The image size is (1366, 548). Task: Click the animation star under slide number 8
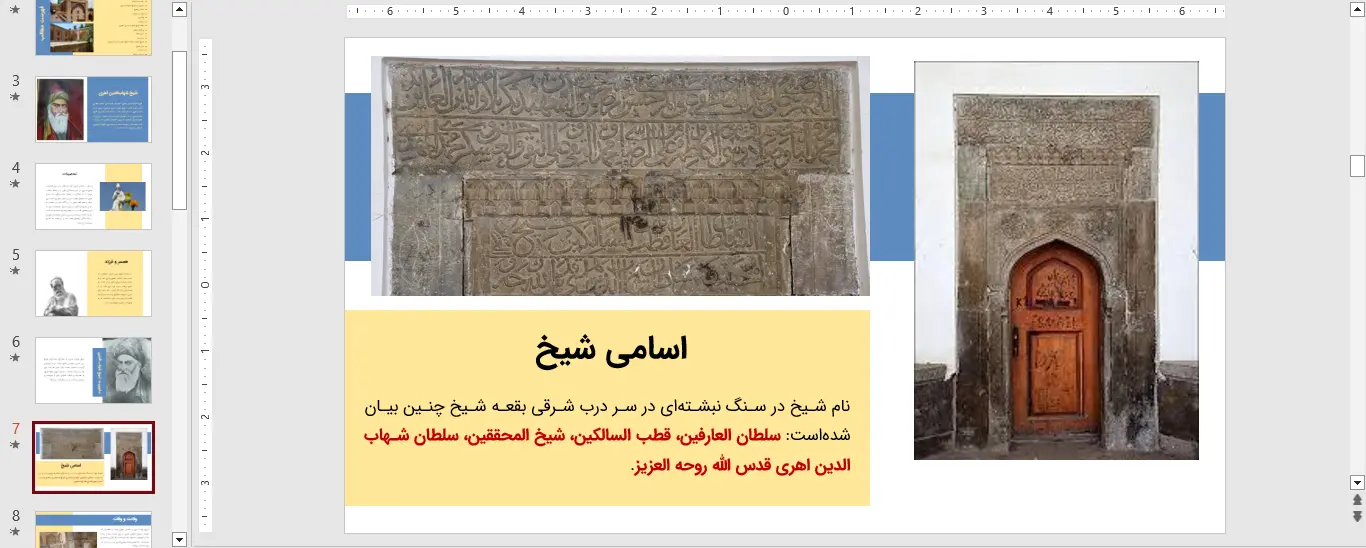point(15,532)
